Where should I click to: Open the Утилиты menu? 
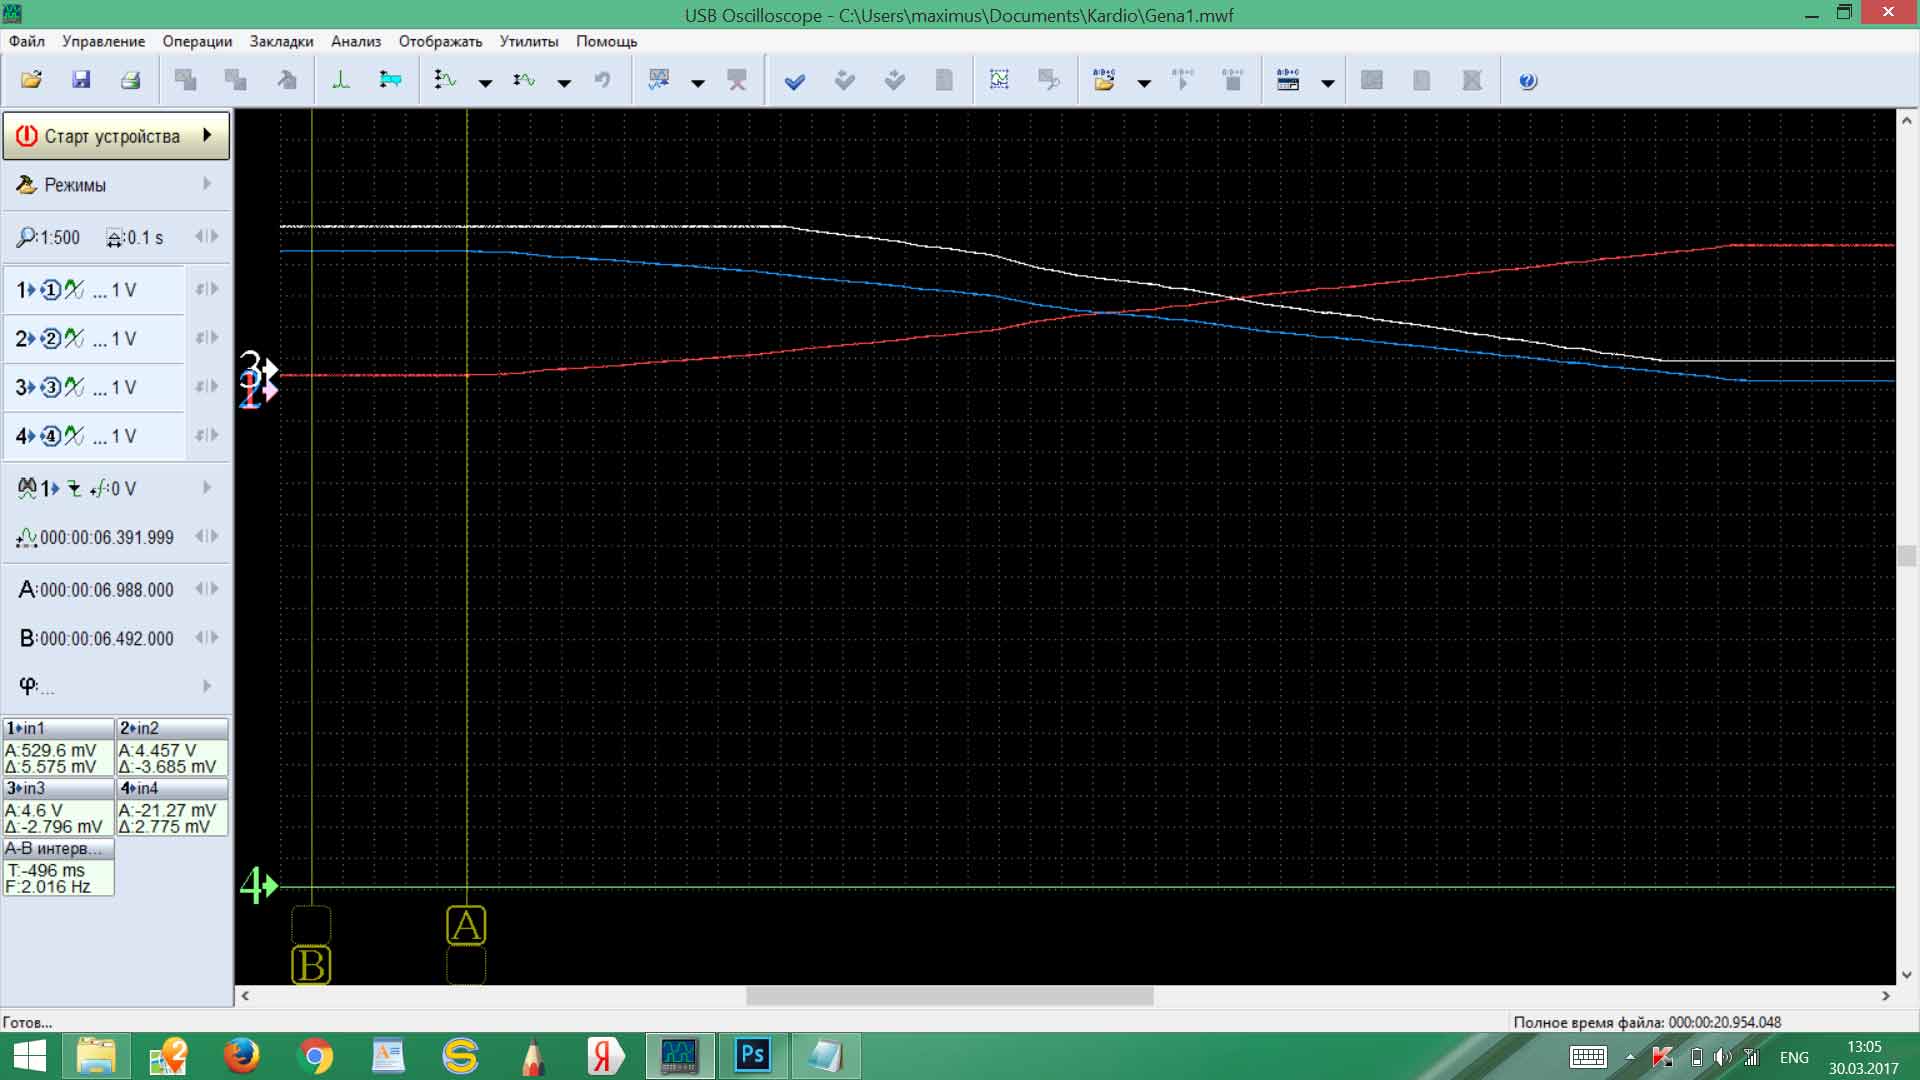(x=529, y=41)
